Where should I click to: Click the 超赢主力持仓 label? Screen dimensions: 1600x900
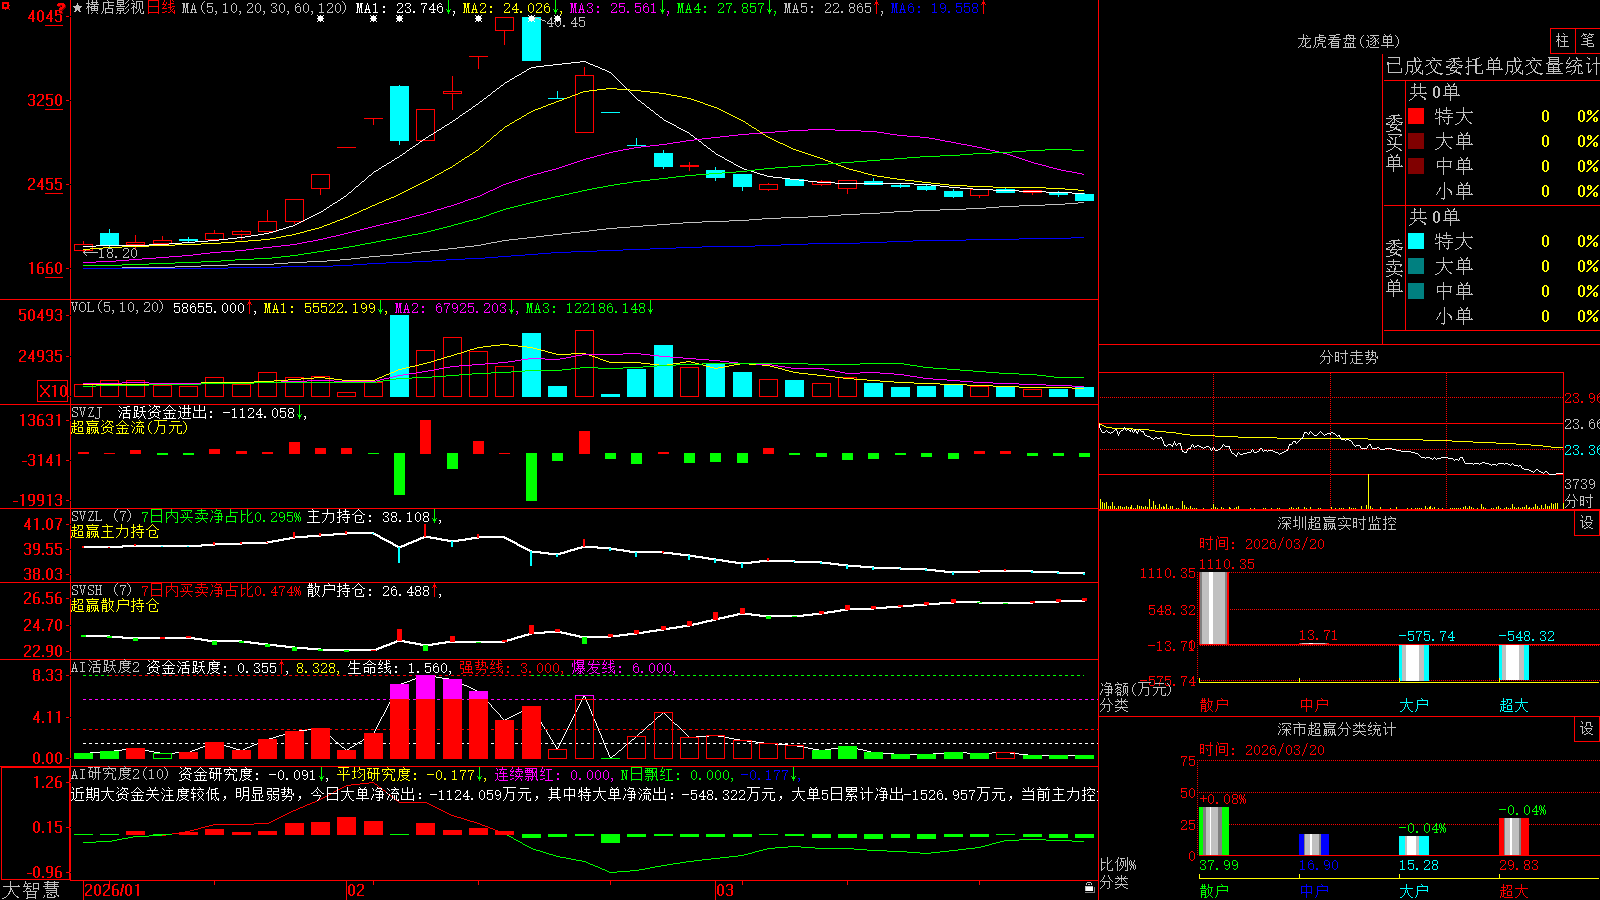tap(115, 532)
